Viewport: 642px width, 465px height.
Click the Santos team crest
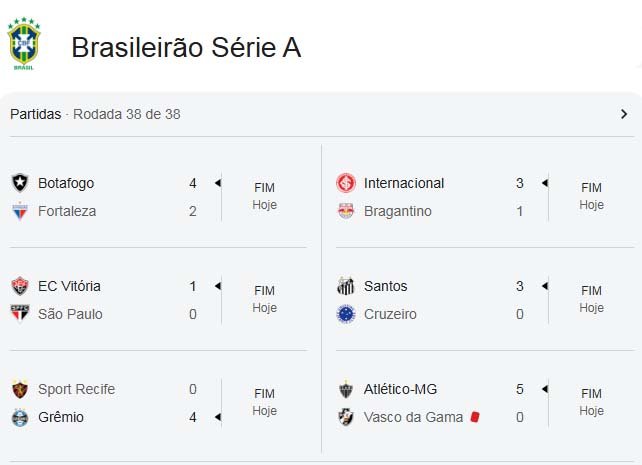pos(346,286)
